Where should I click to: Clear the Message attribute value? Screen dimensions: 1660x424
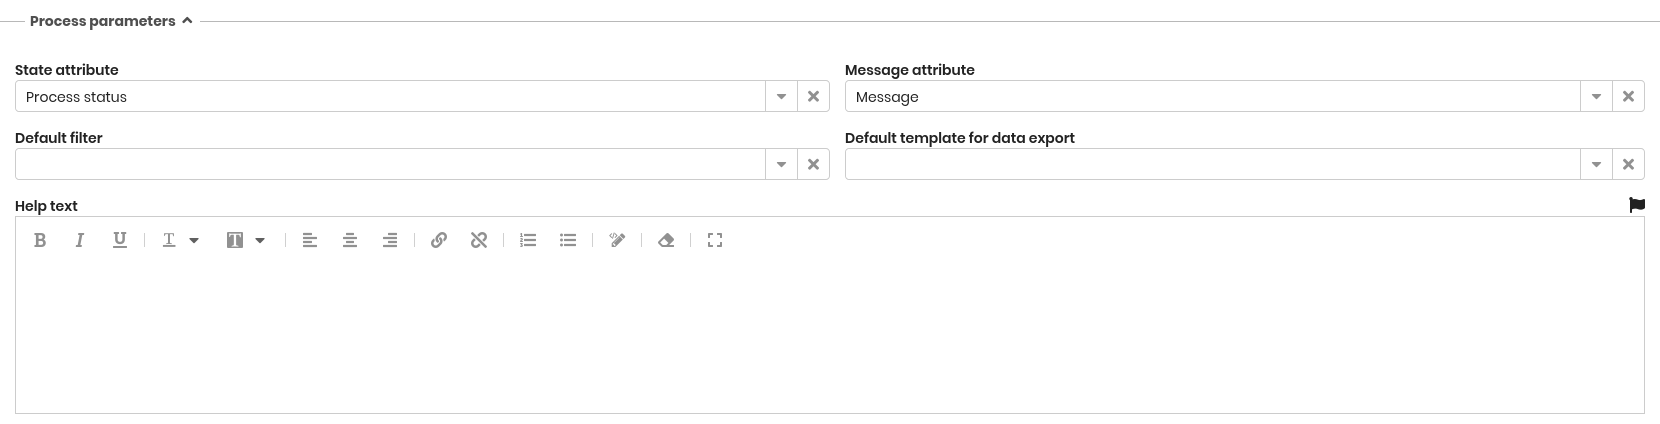(1628, 97)
